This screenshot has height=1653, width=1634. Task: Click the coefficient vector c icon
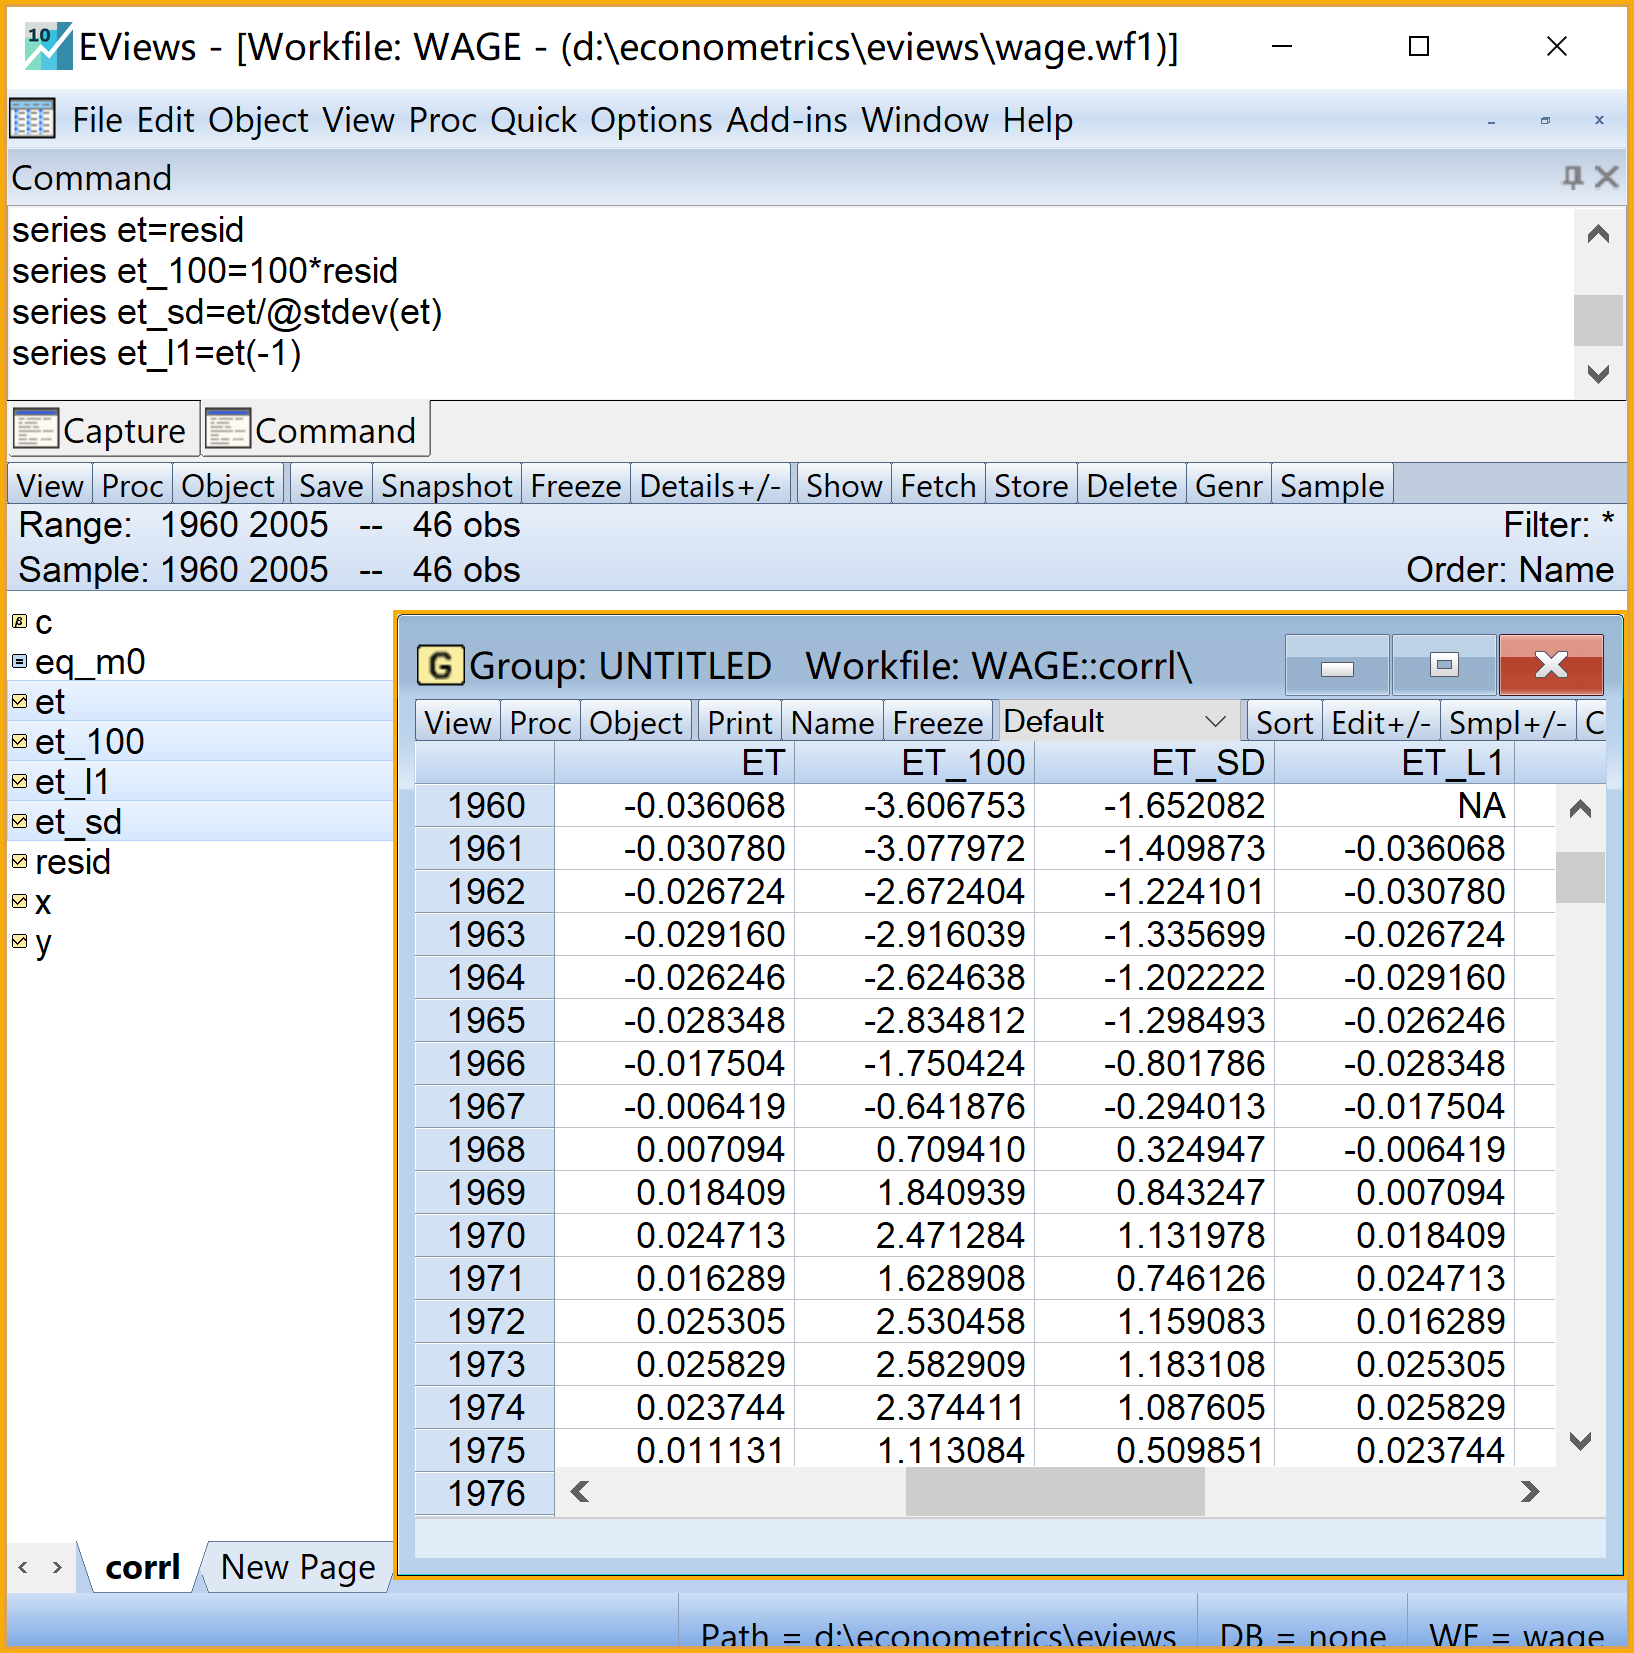(x=19, y=622)
